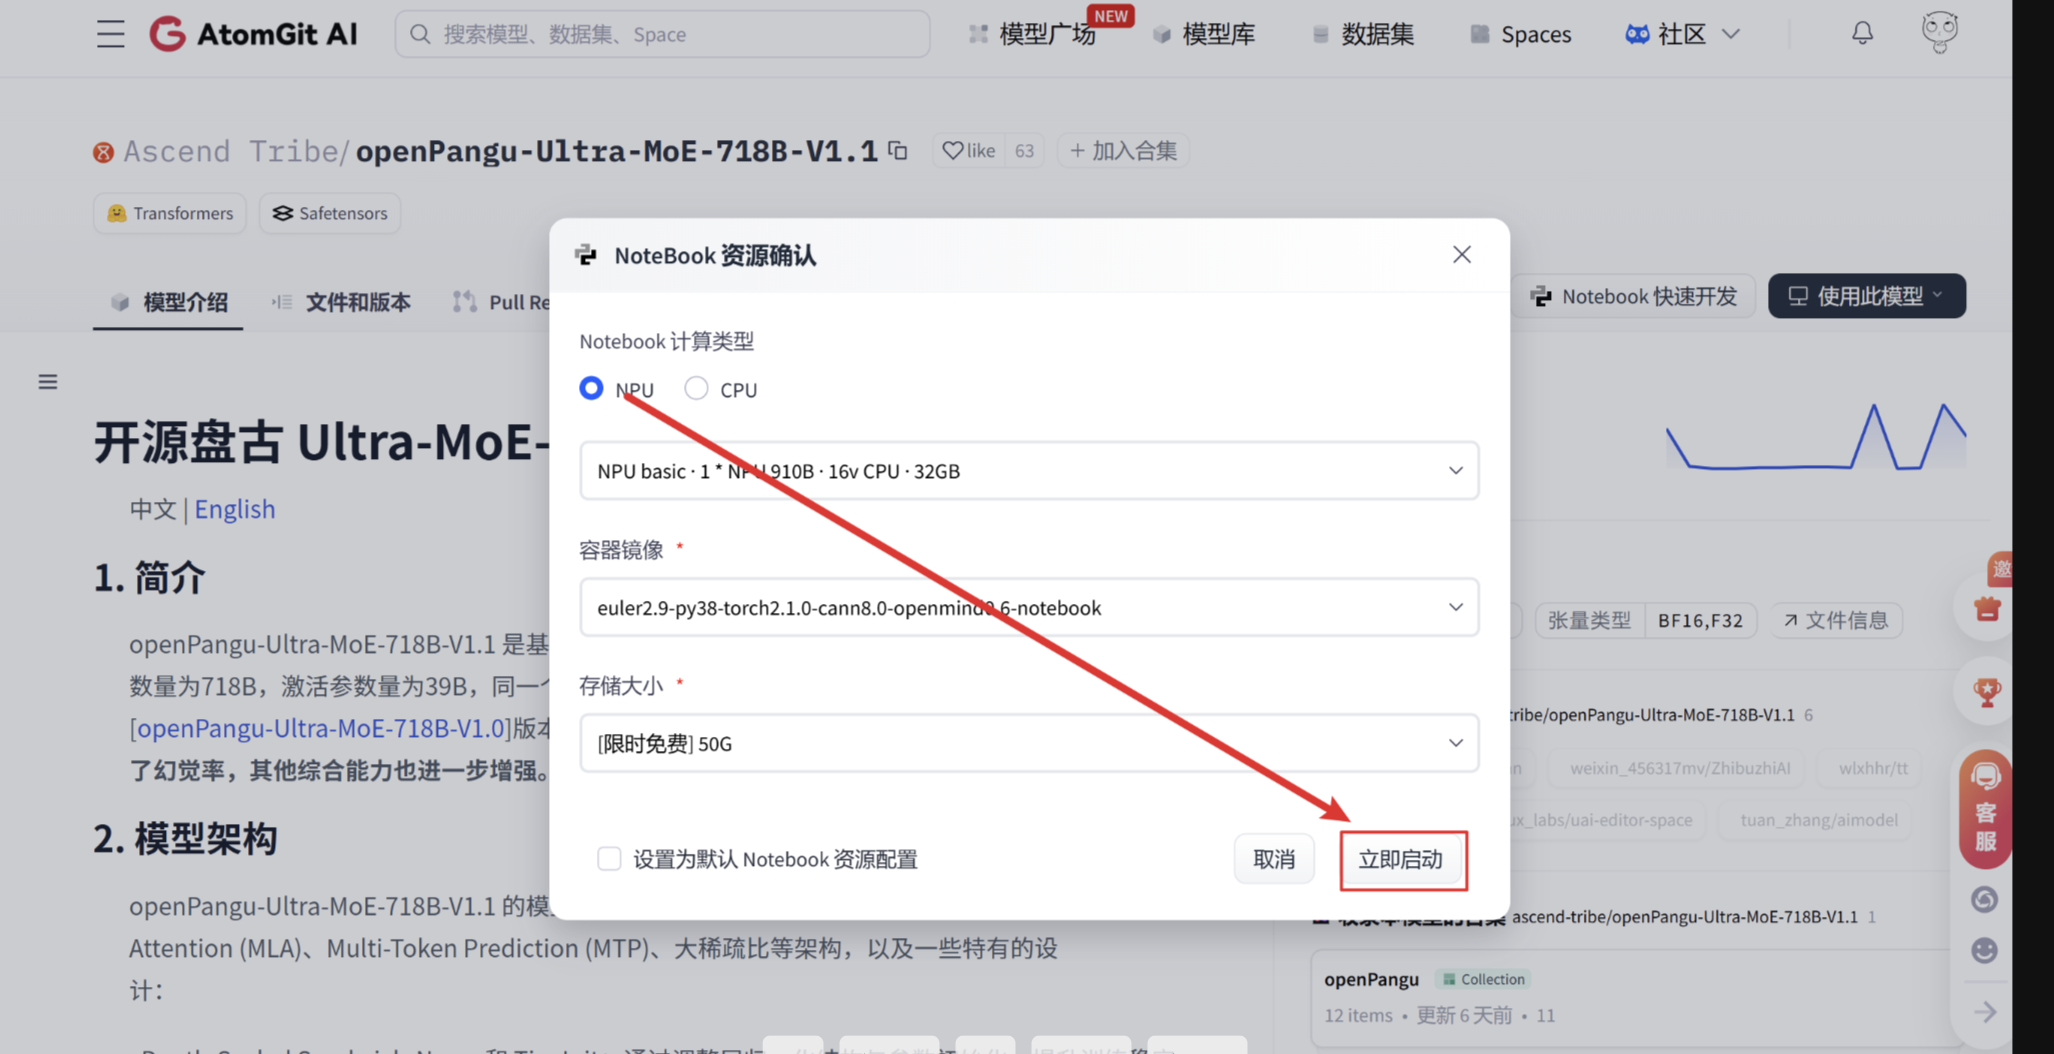Select the CPU compute type

(x=696, y=389)
